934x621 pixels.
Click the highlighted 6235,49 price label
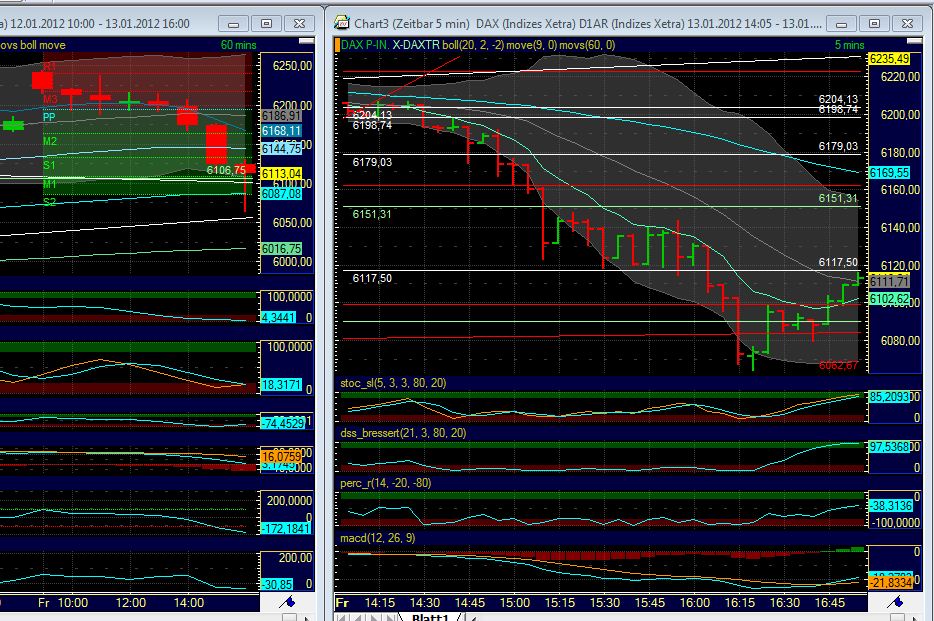(888, 60)
